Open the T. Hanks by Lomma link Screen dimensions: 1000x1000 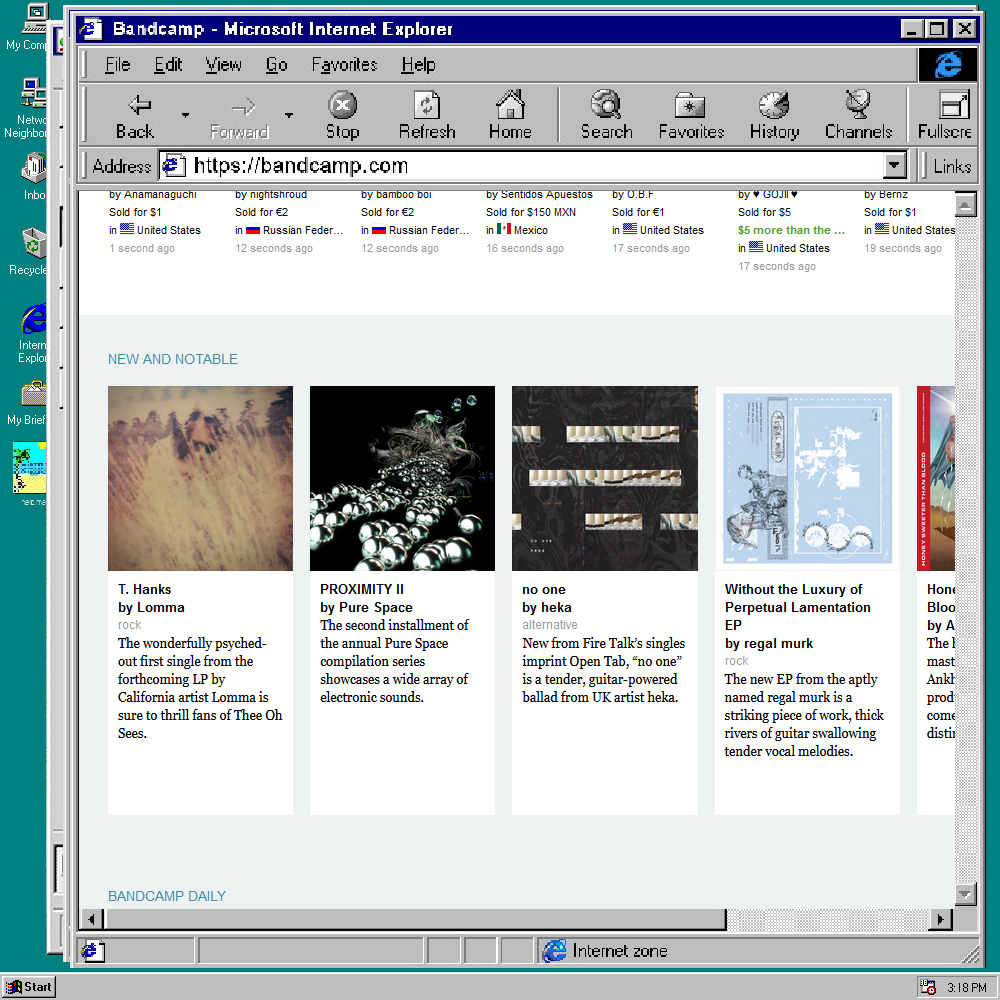click(x=151, y=598)
